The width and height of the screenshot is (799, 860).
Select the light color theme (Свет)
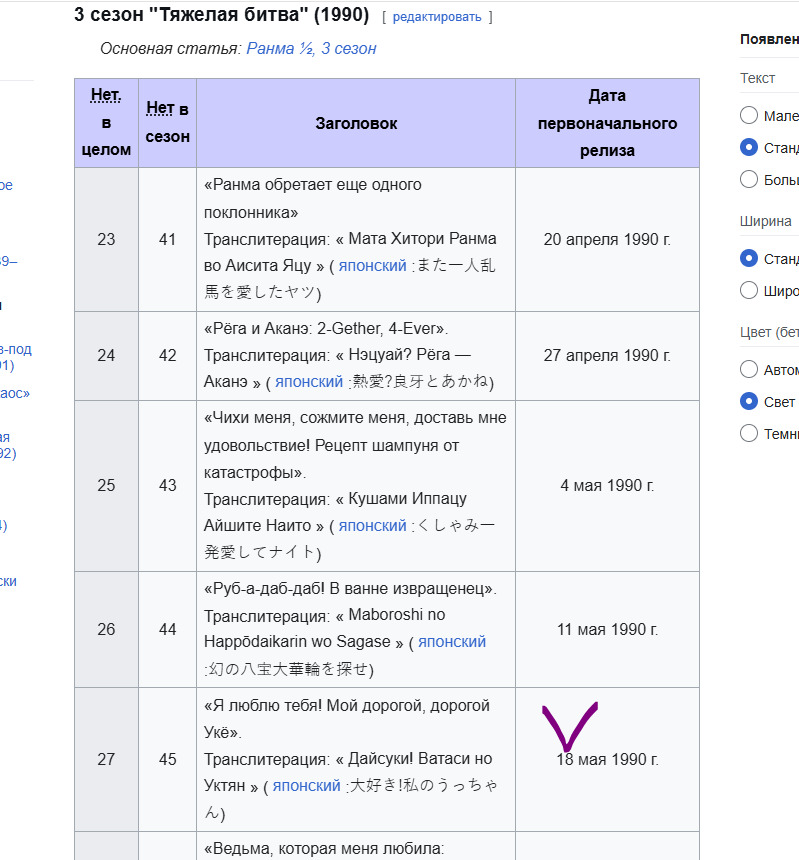coord(749,401)
